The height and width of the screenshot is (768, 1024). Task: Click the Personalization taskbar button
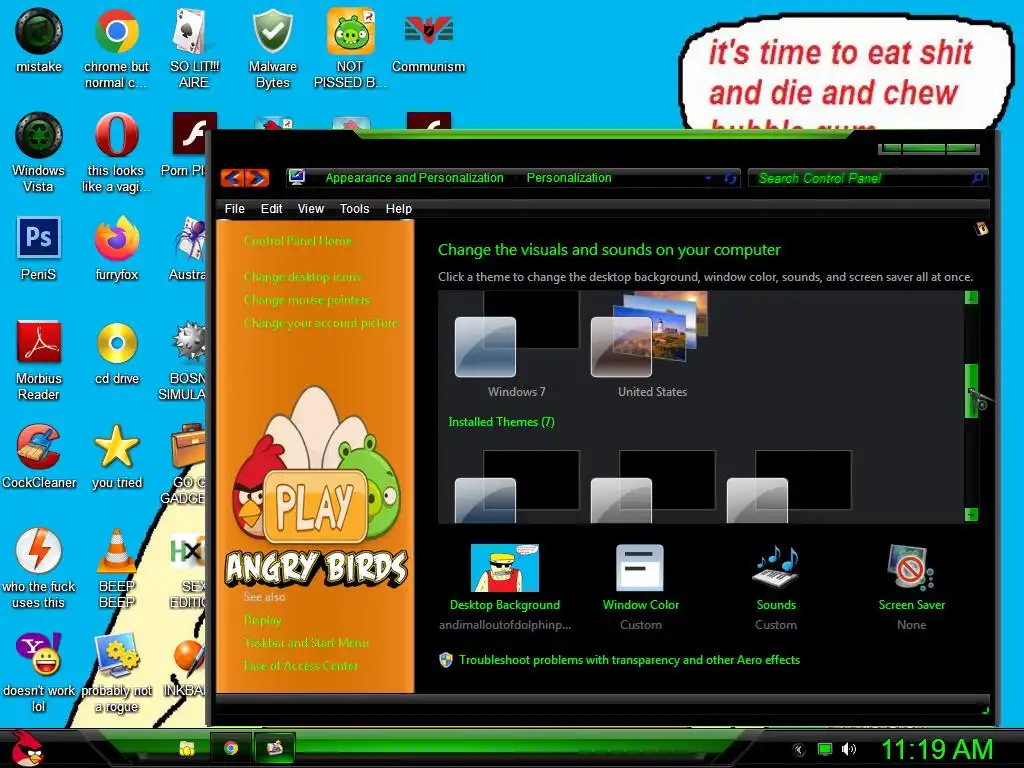point(274,748)
